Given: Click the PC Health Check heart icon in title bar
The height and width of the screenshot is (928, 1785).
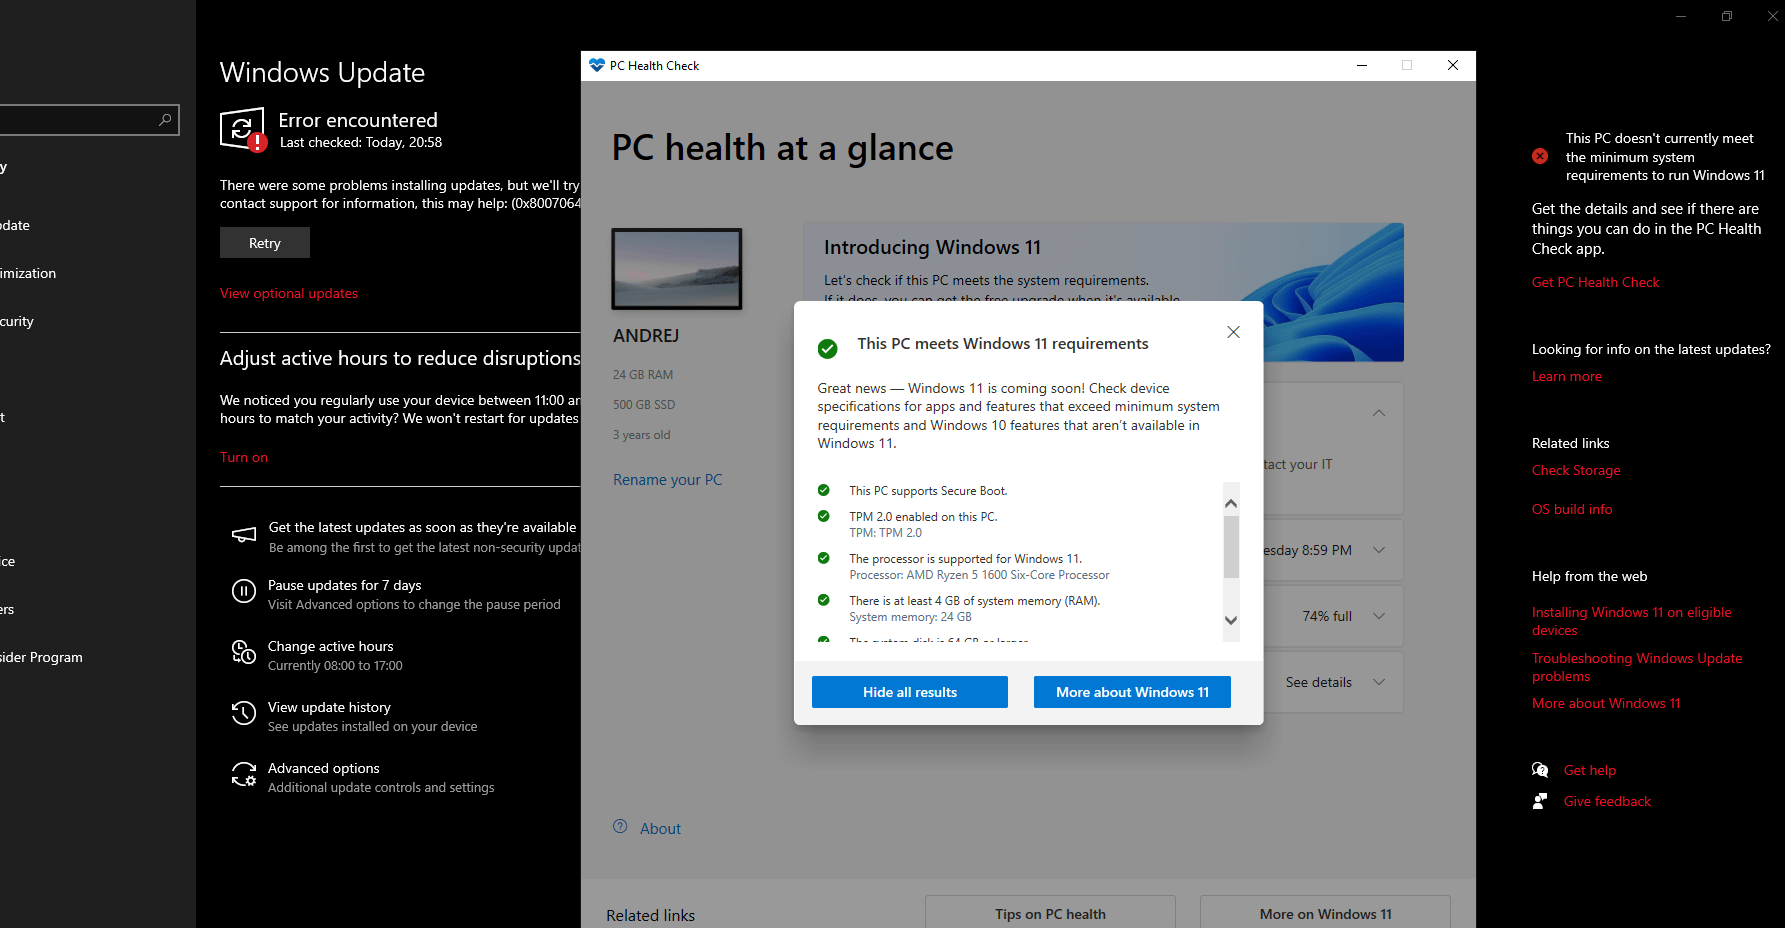Looking at the screenshot, I should pos(597,65).
